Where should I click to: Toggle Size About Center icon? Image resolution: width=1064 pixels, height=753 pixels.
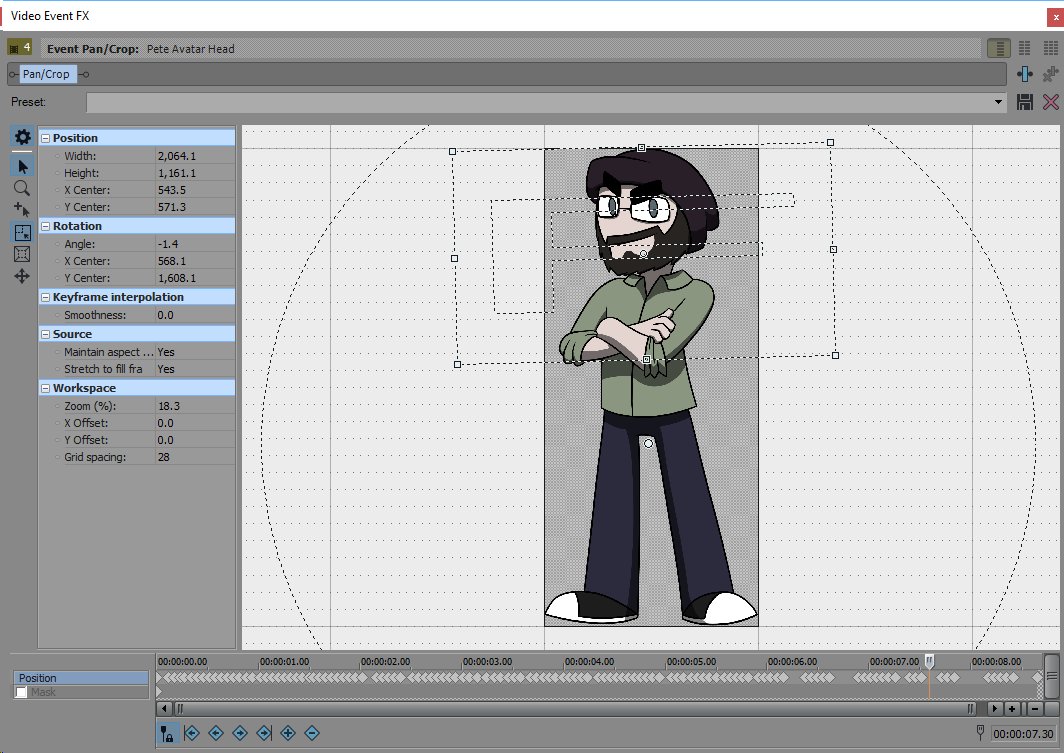pyautogui.click(x=22, y=254)
